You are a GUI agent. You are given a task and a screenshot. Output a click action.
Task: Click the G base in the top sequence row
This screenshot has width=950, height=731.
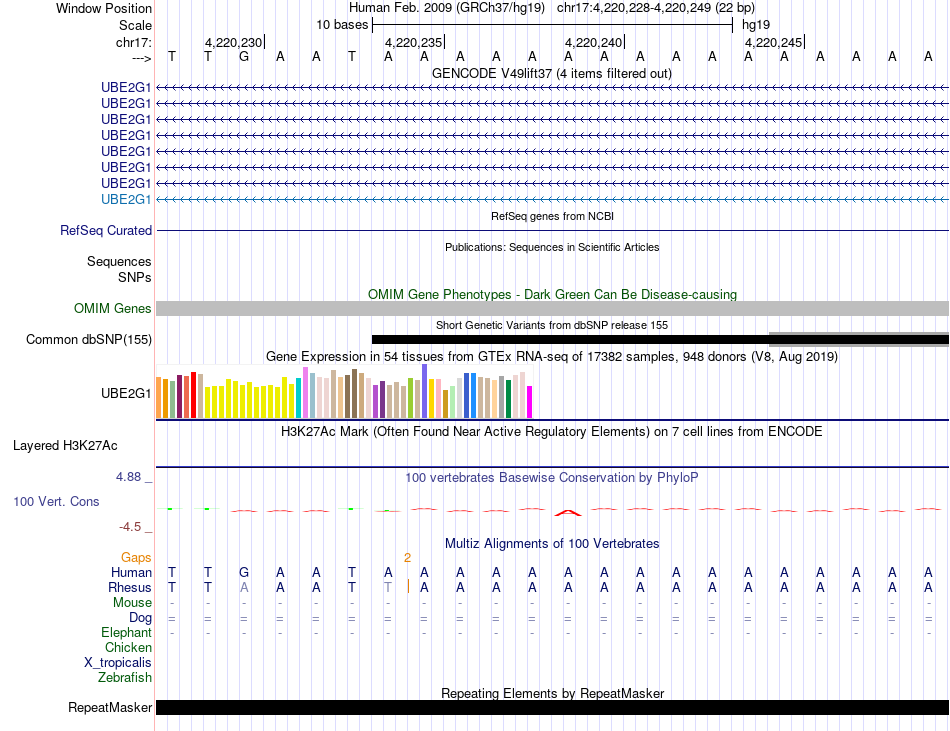[x=244, y=56]
